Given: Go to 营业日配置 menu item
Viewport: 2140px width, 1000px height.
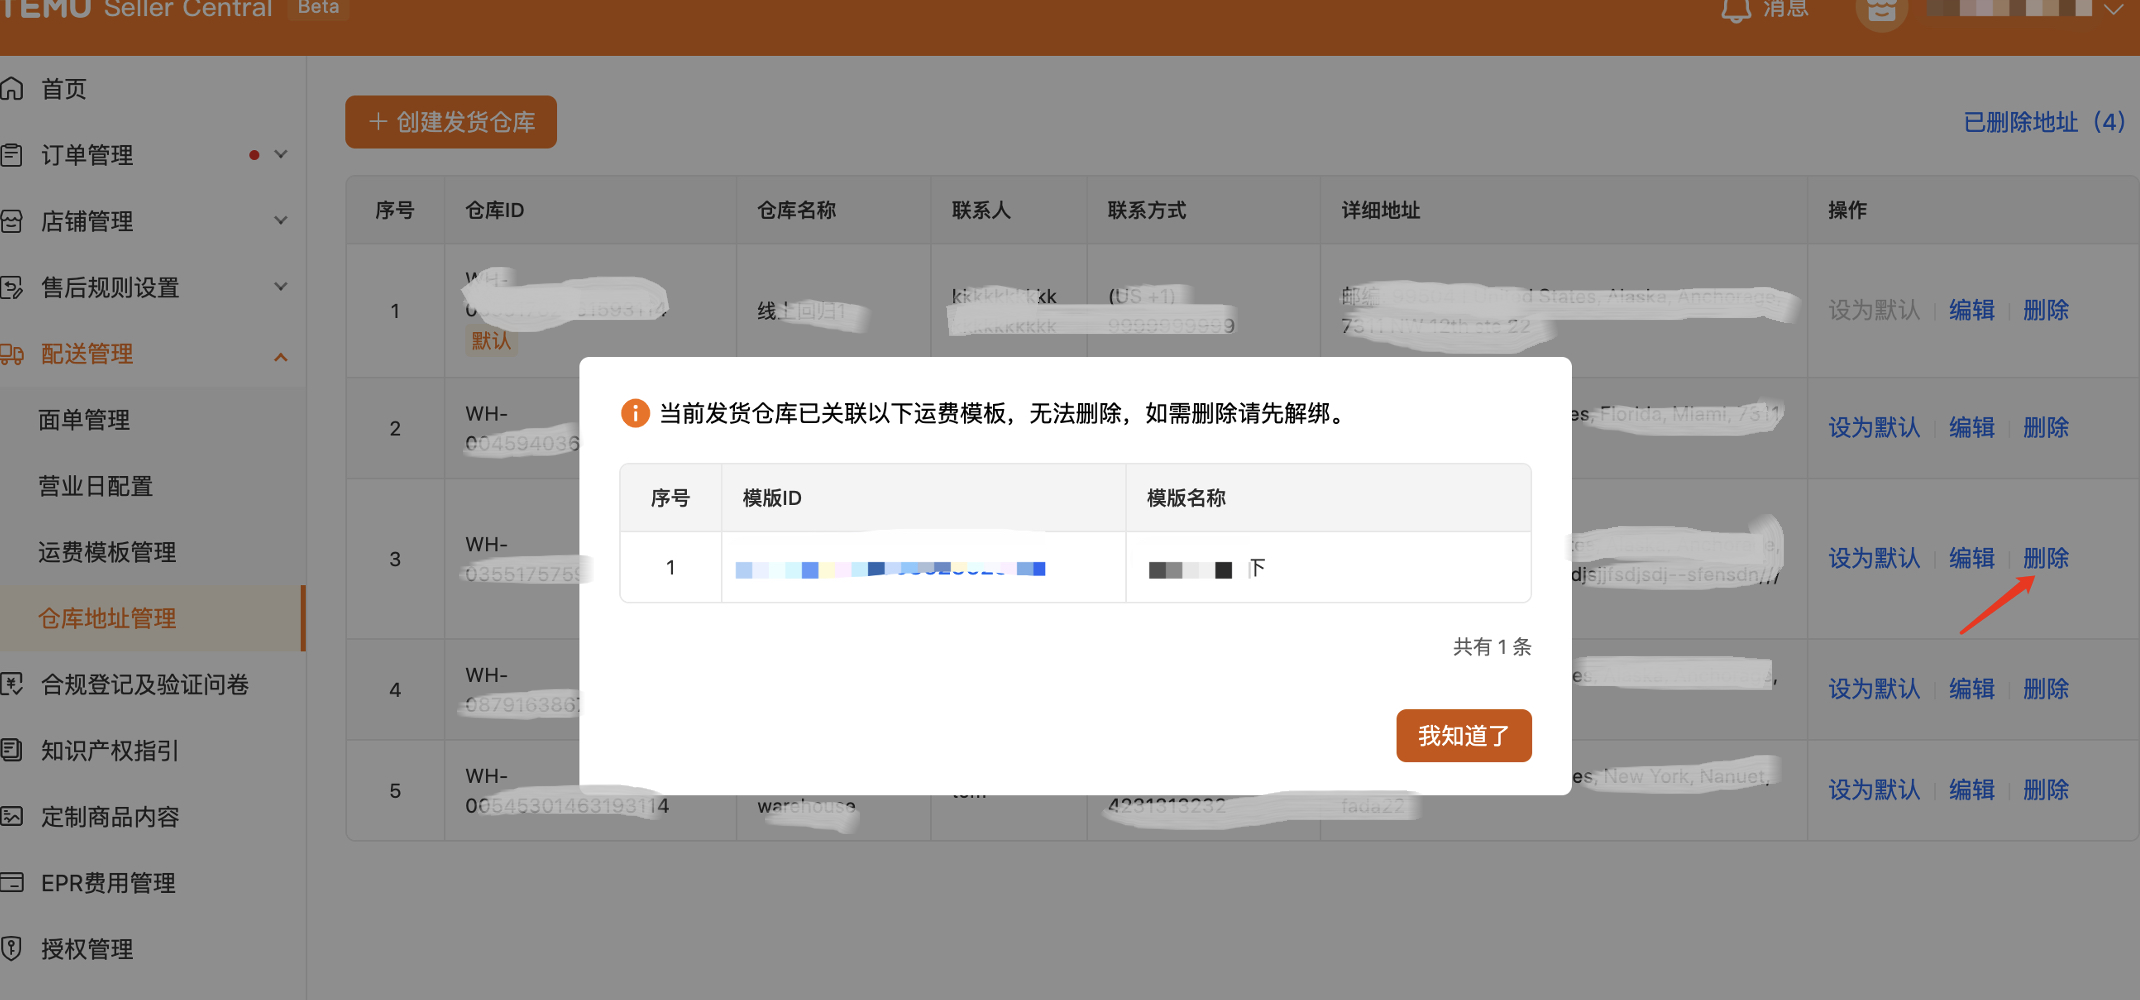Looking at the screenshot, I should tap(95, 486).
